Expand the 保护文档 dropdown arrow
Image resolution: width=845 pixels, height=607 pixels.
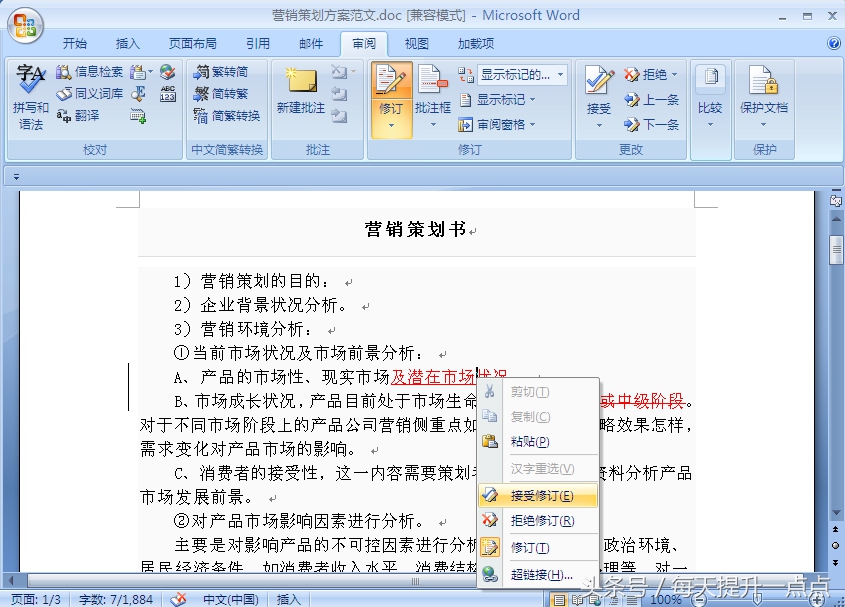click(x=764, y=125)
